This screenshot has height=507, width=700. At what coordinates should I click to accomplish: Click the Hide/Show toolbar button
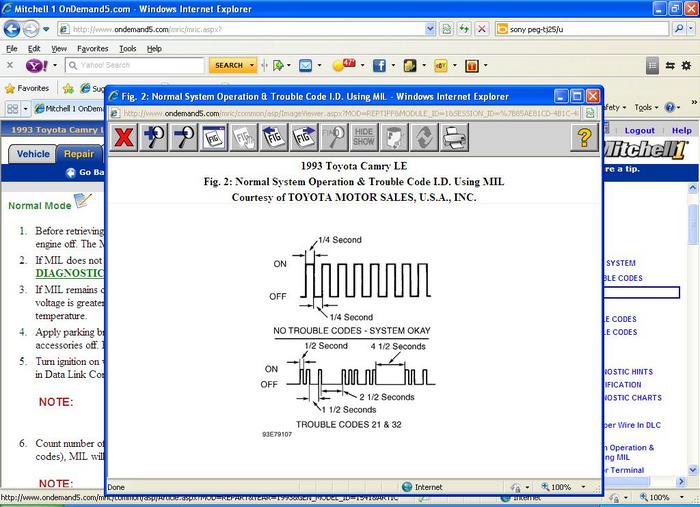coord(364,137)
